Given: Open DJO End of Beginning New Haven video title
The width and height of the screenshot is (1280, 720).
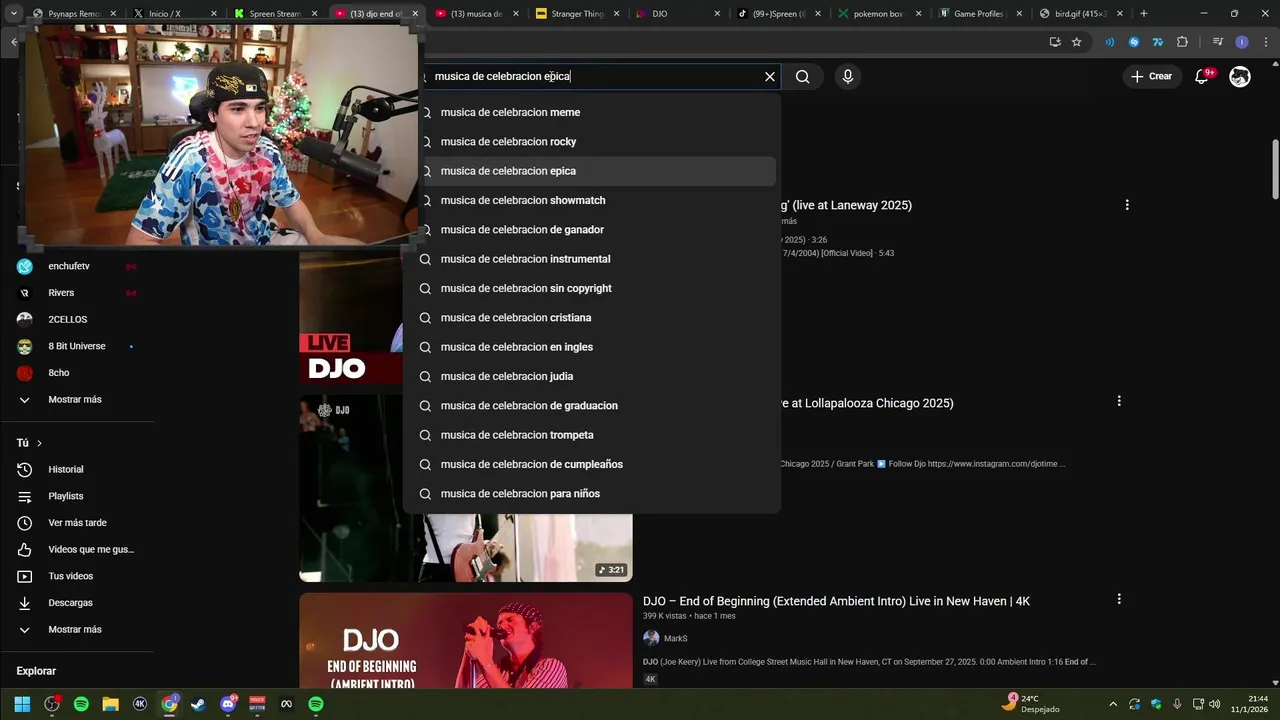Looking at the screenshot, I should point(836,601).
